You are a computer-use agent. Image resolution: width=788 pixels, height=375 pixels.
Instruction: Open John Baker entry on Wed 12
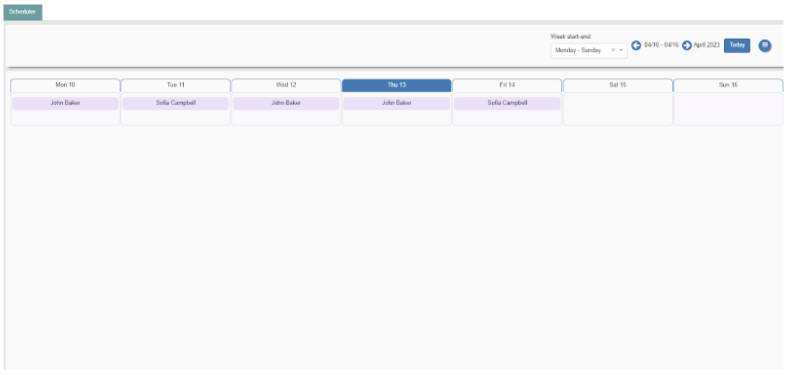point(286,103)
